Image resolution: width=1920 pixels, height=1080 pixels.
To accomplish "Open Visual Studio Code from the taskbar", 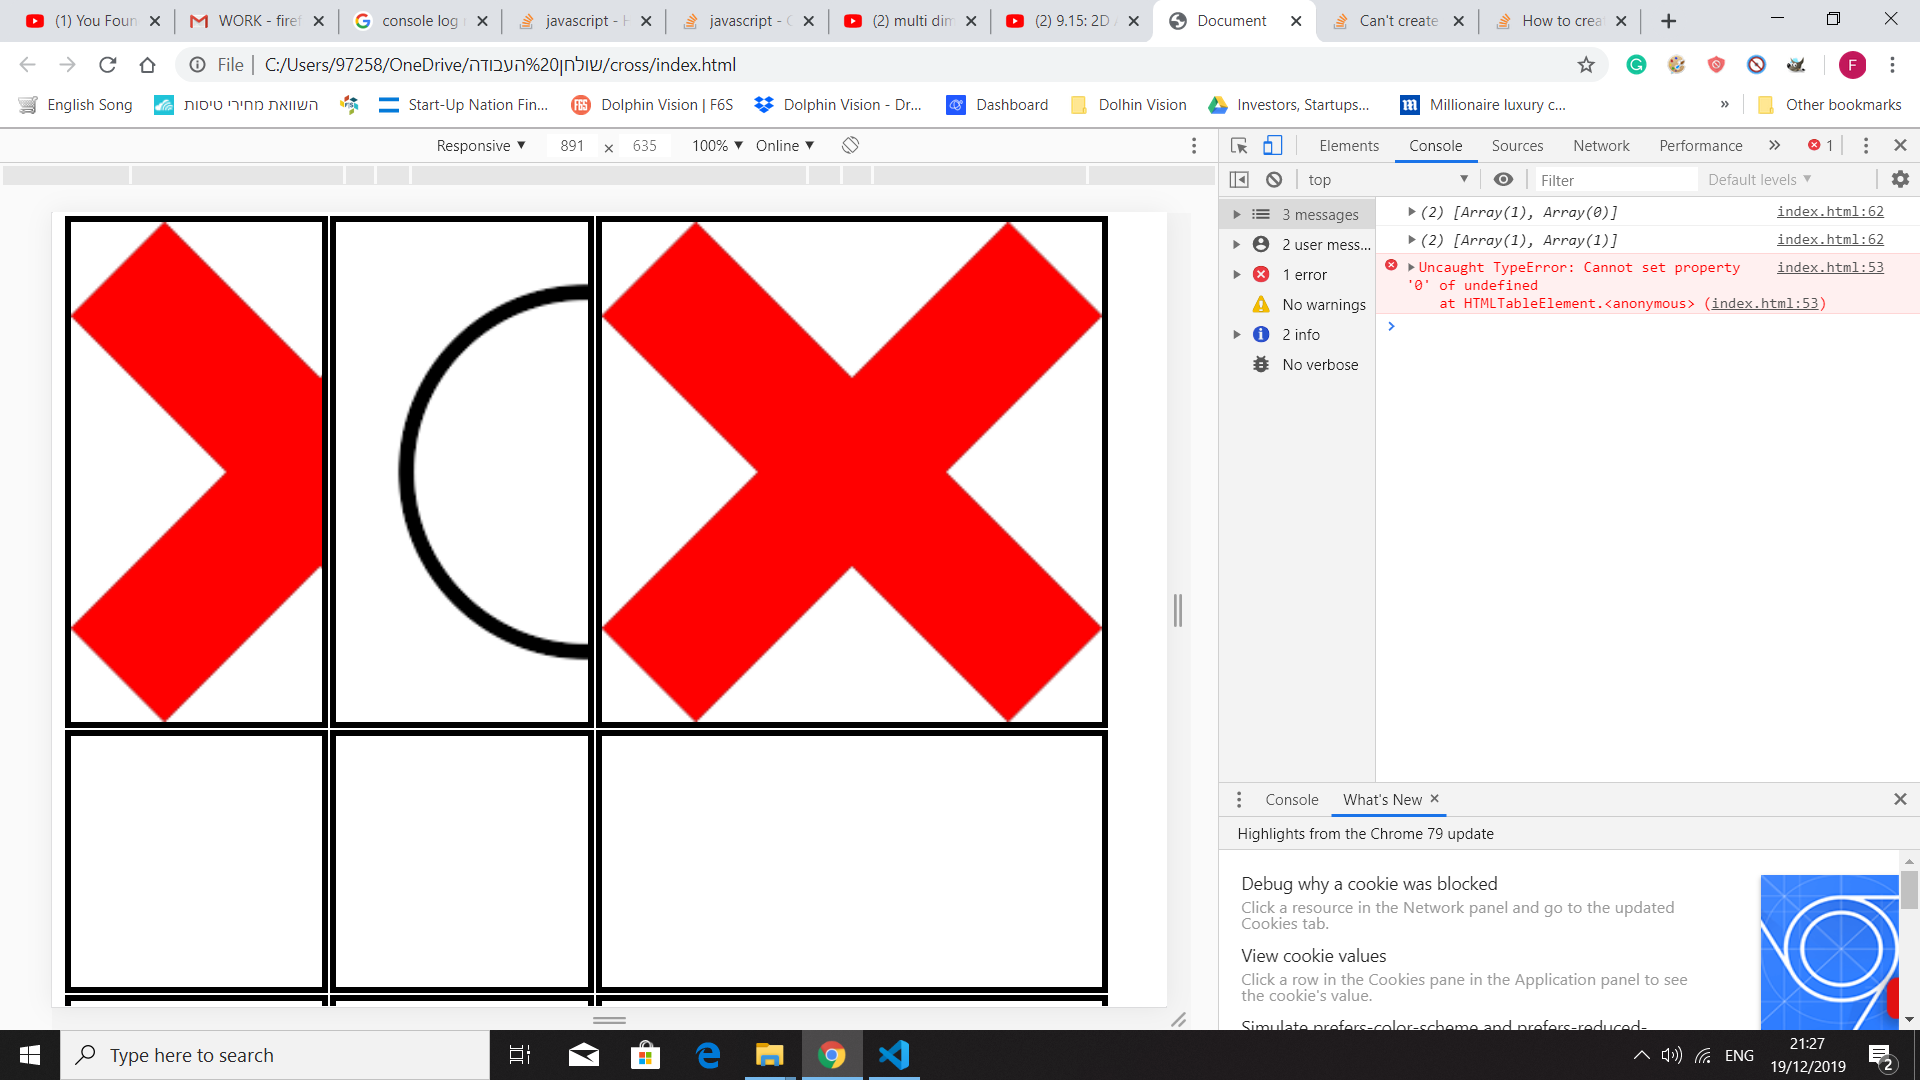I will click(895, 1055).
